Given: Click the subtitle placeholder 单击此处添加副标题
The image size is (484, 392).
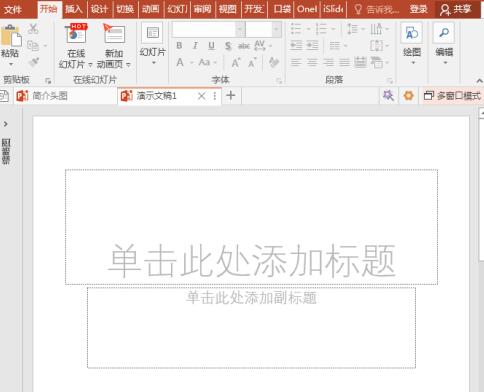Looking at the screenshot, I should (251, 328).
